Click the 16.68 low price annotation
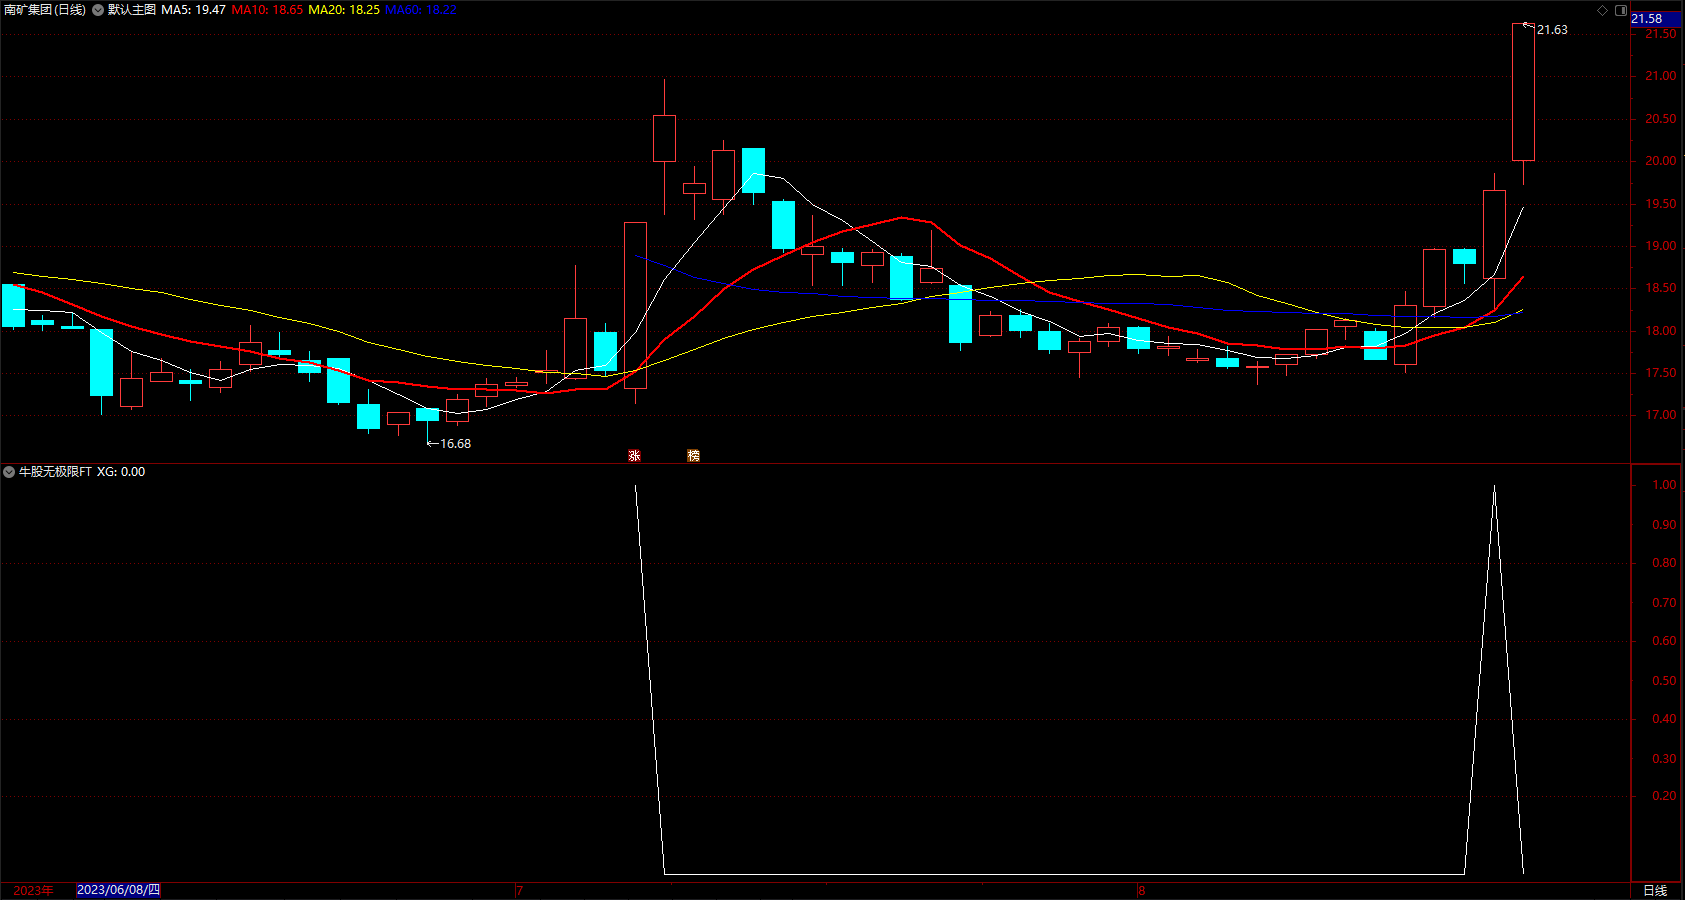The height and width of the screenshot is (900, 1685). click(x=455, y=444)
